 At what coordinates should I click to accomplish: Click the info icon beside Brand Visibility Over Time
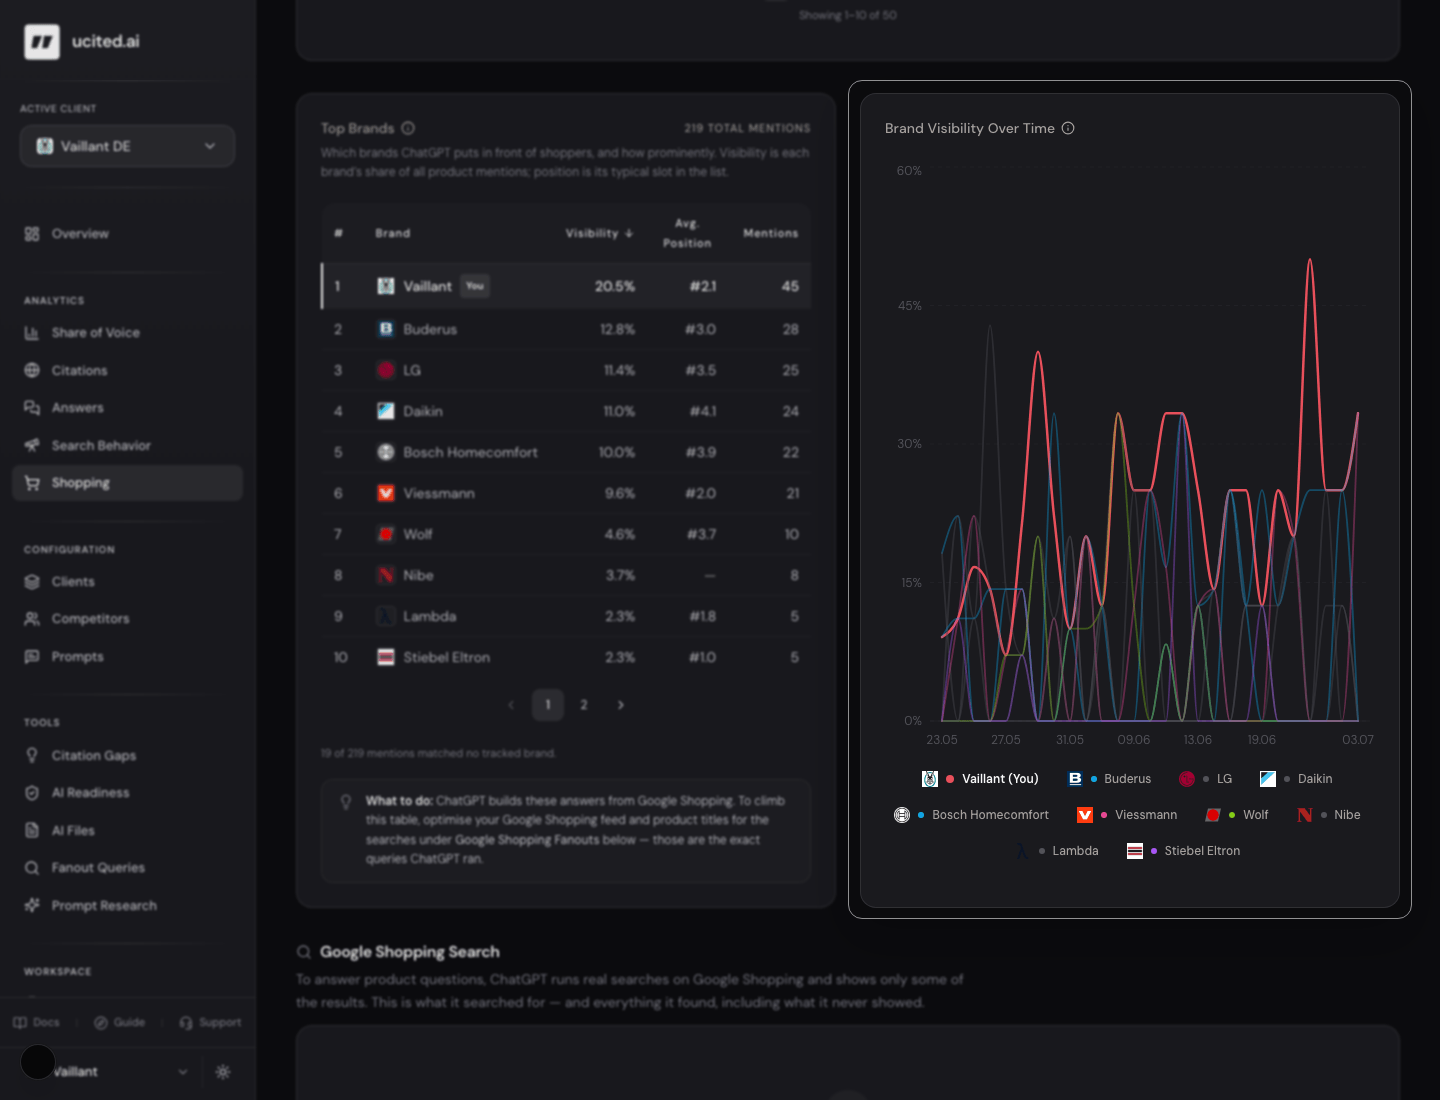click(x=1068, y=128)
